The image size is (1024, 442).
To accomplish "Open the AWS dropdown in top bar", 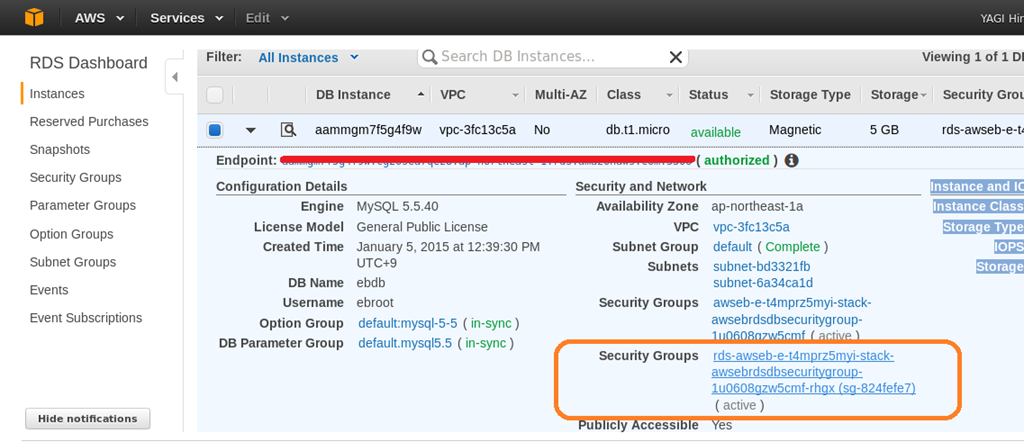I will (100, 18).
